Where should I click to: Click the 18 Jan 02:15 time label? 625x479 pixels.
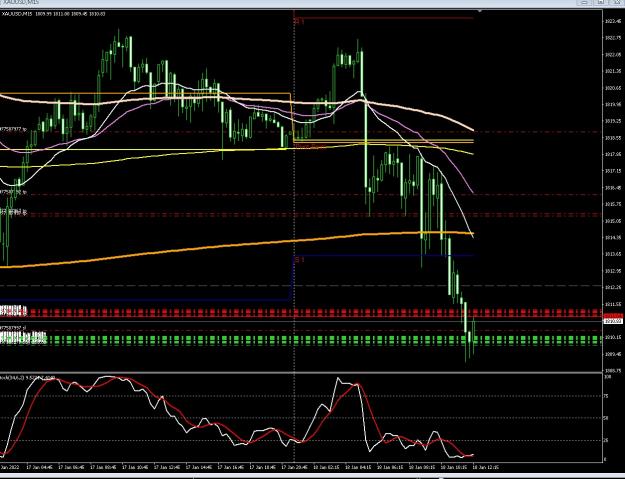coord(326,467)
